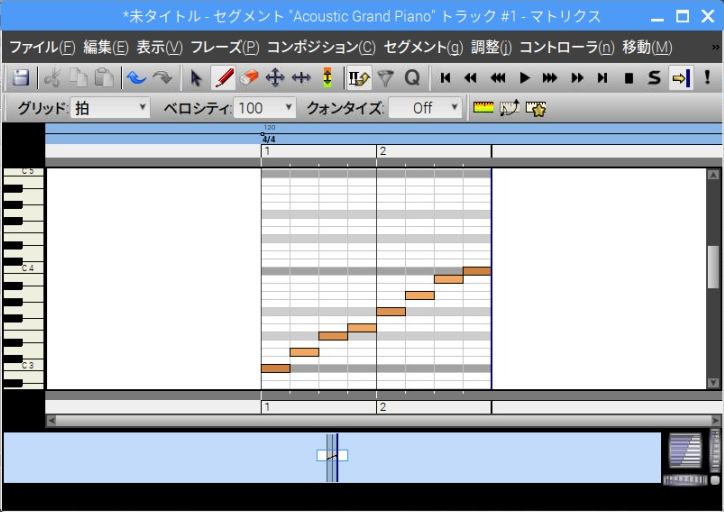This screenshot has height=512, width=724.
Task: Click the Q quantize icon
Action: (x=411, y=78)
